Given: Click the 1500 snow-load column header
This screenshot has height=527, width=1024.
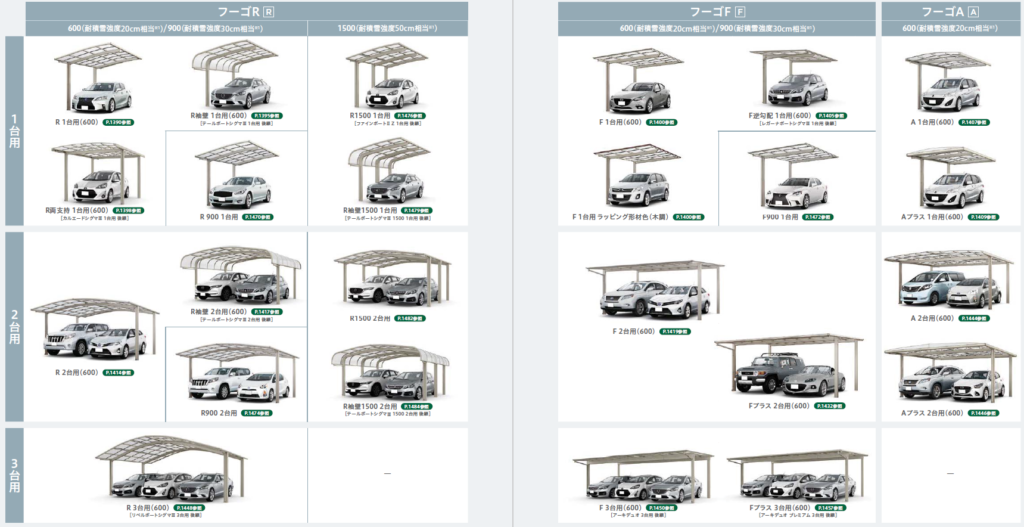Looking at the screenshot, I should click(388, 29).
